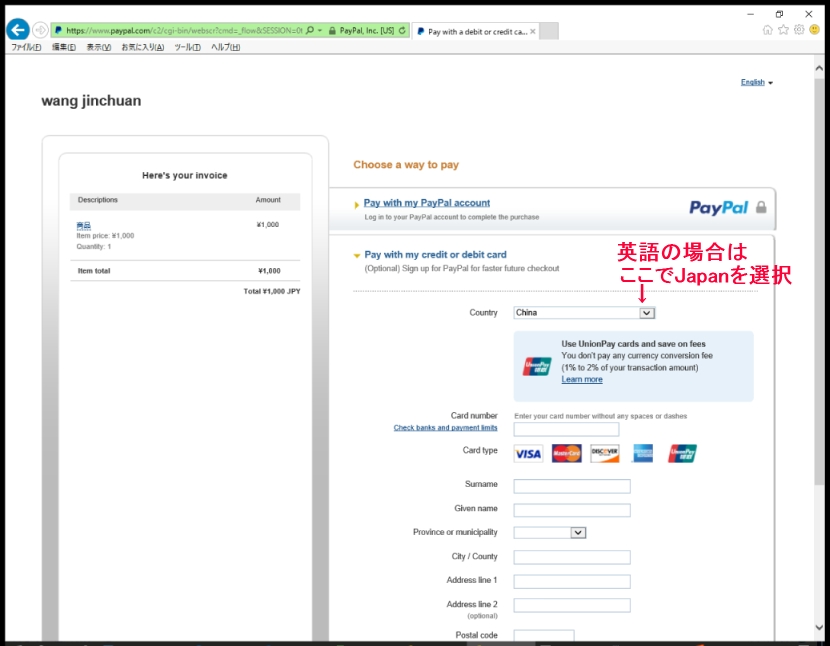Open the ツール(T) menu
Image resolution: width=830 pixels, height=646 pixels.
click(x=187, y=47)
